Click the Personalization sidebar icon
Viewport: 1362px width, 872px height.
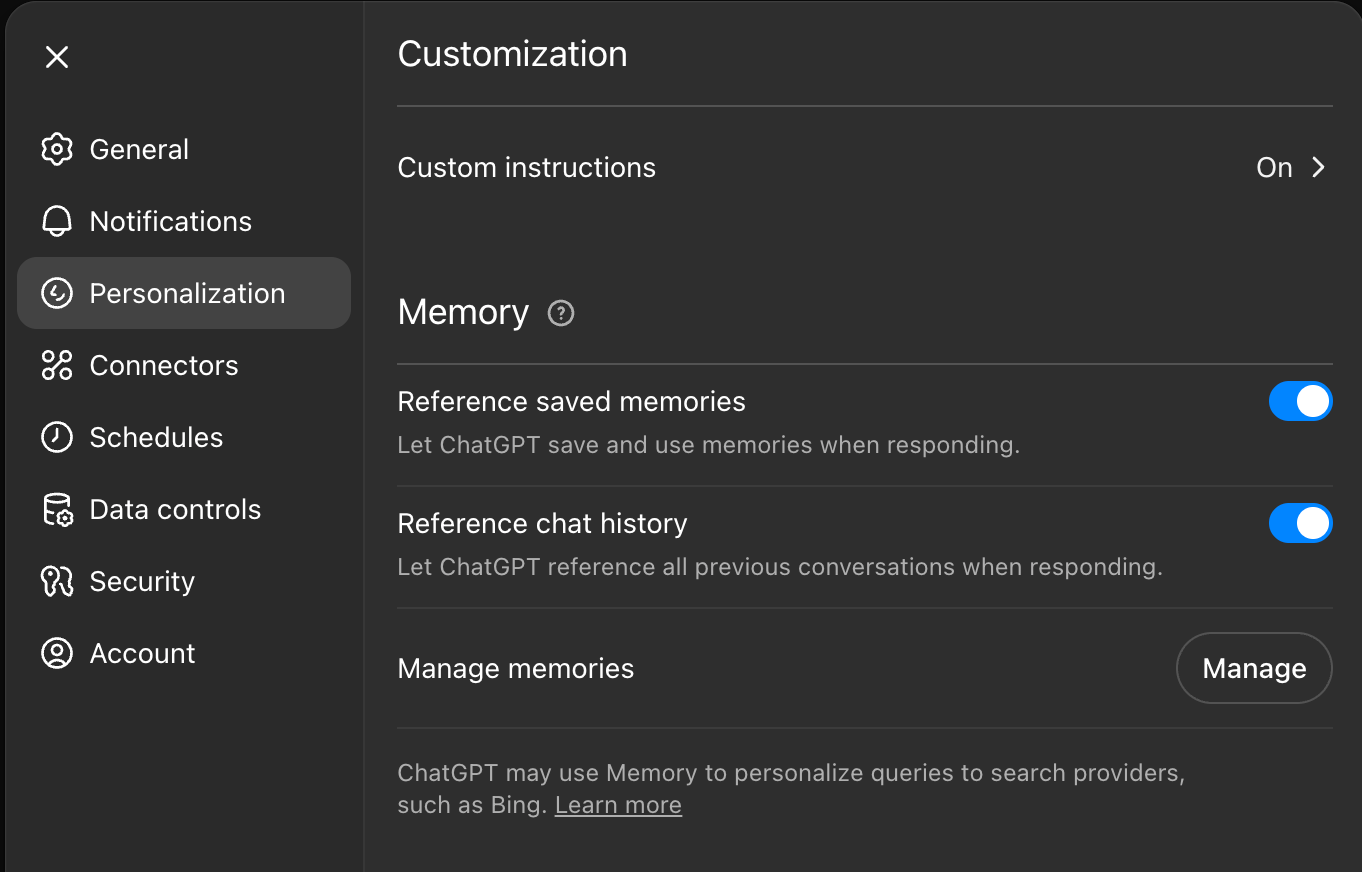click(57, 293)
